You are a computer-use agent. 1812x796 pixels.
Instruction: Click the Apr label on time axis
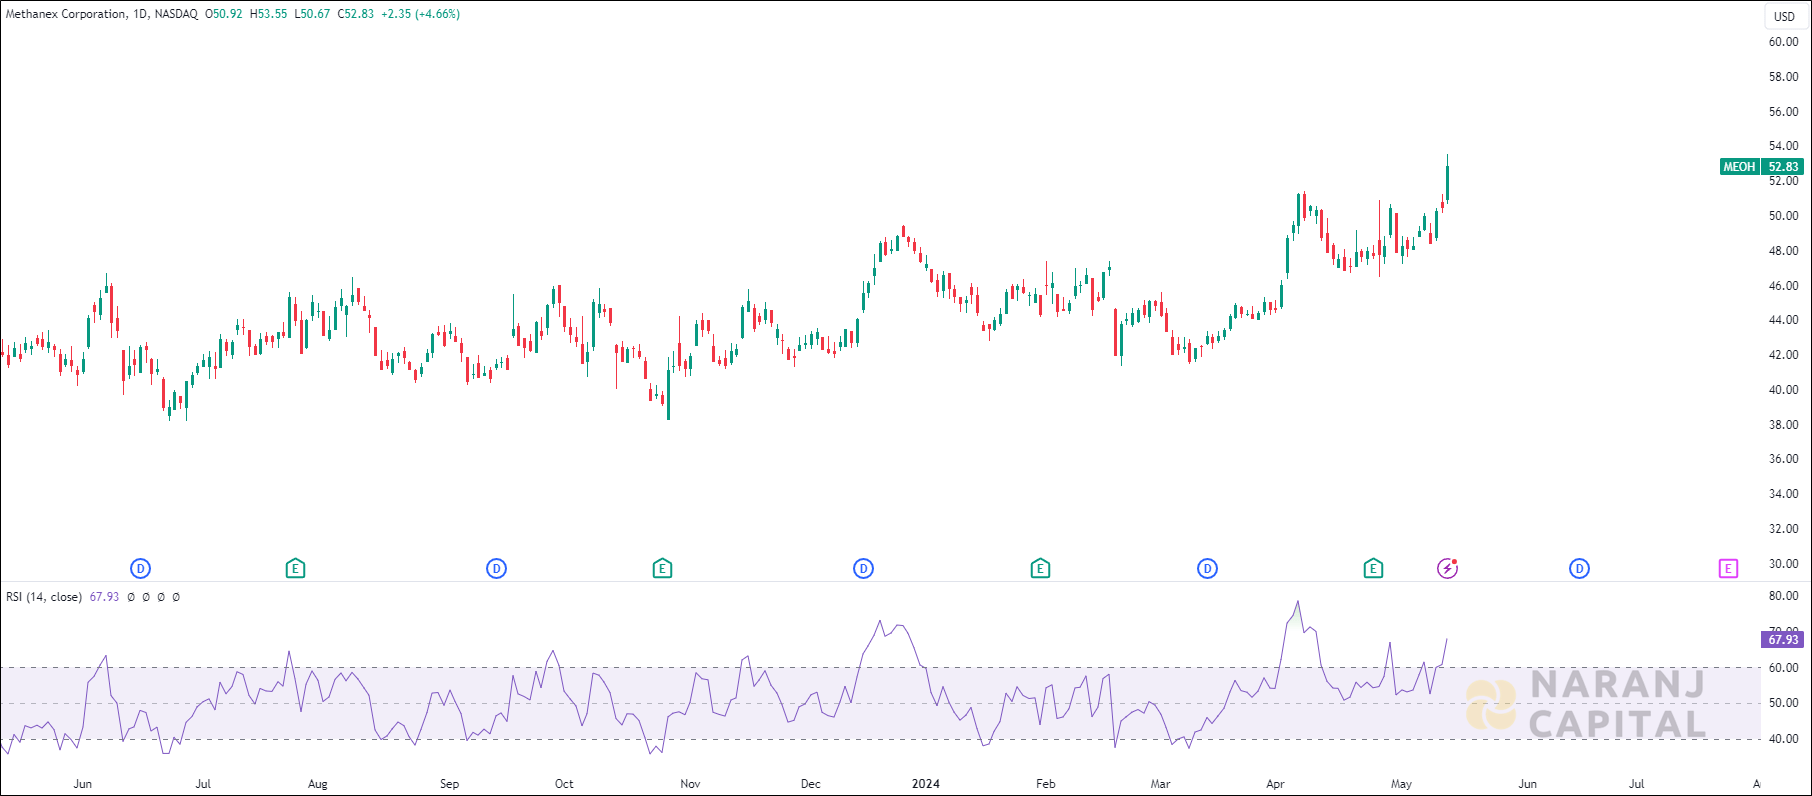tap(1276, 784)
